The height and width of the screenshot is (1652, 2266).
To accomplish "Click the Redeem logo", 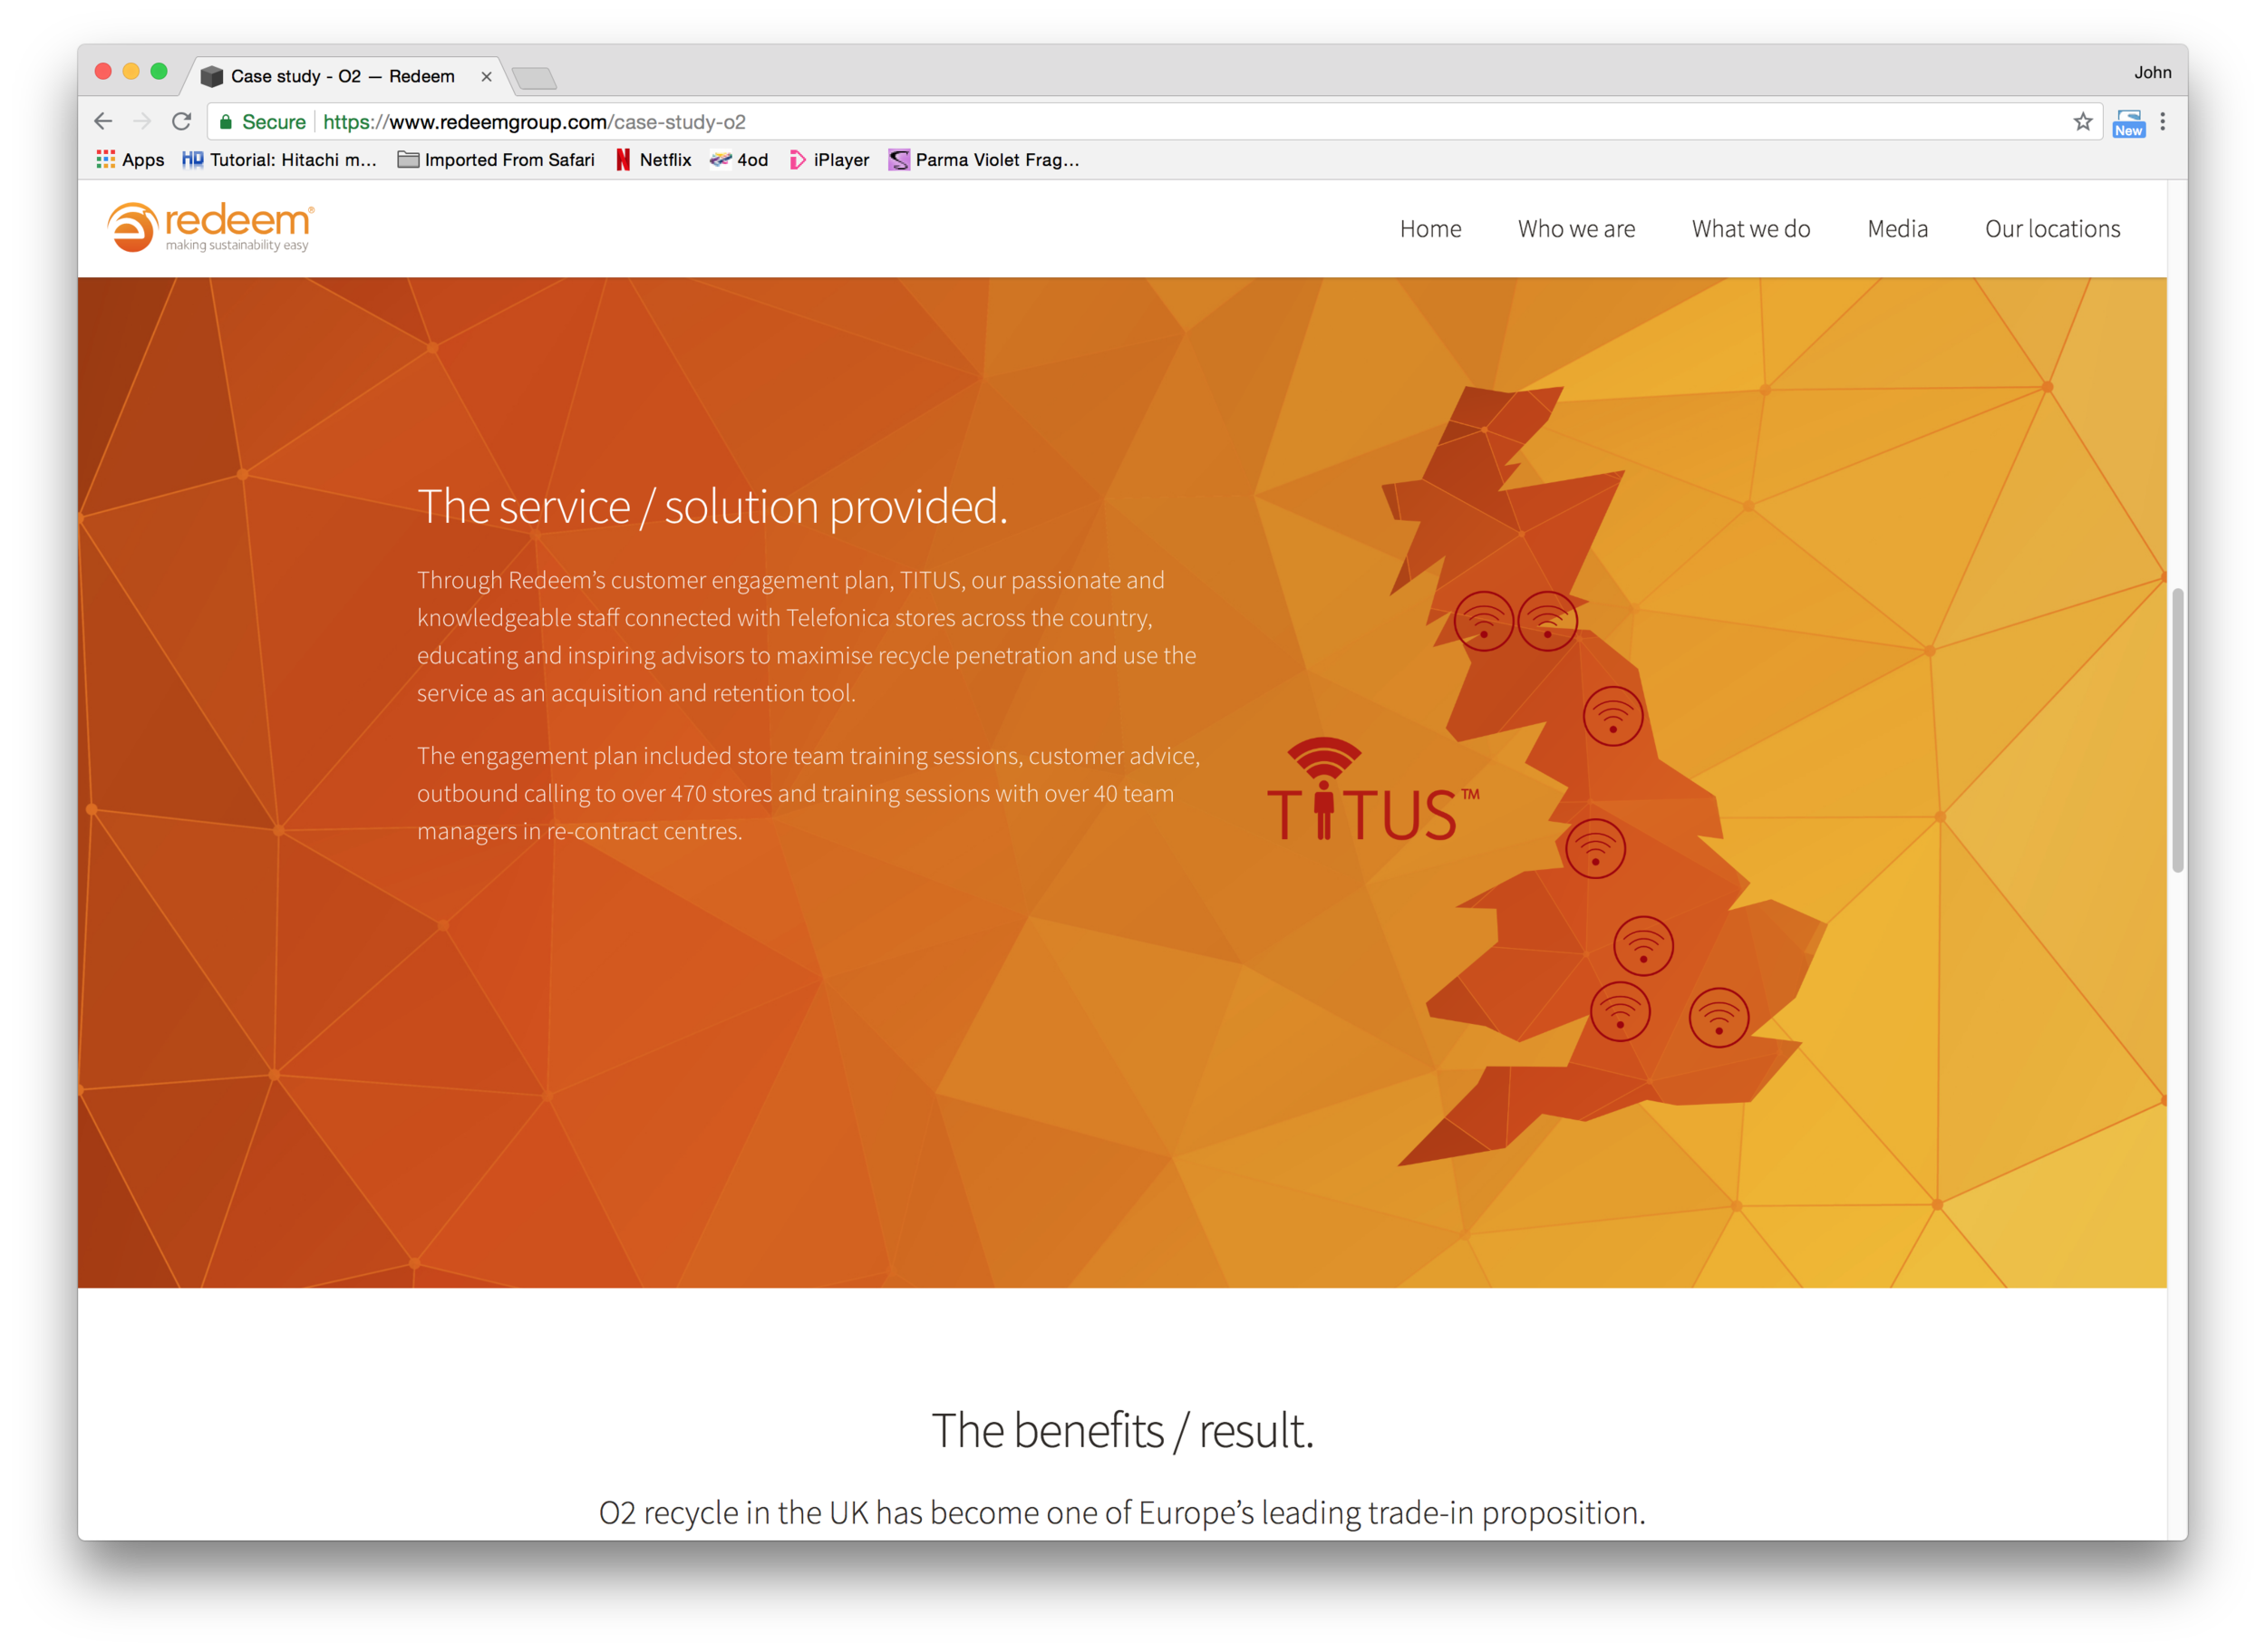I will (x=211, y=228).
